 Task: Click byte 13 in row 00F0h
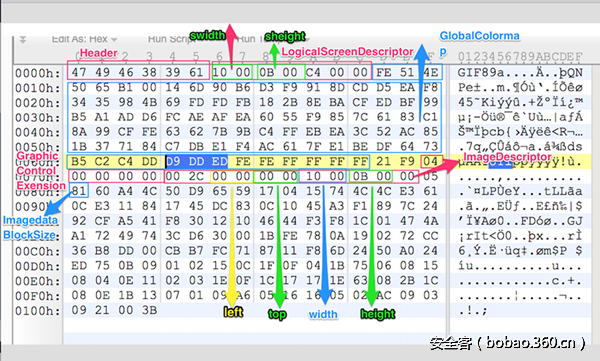coord(149,295)
